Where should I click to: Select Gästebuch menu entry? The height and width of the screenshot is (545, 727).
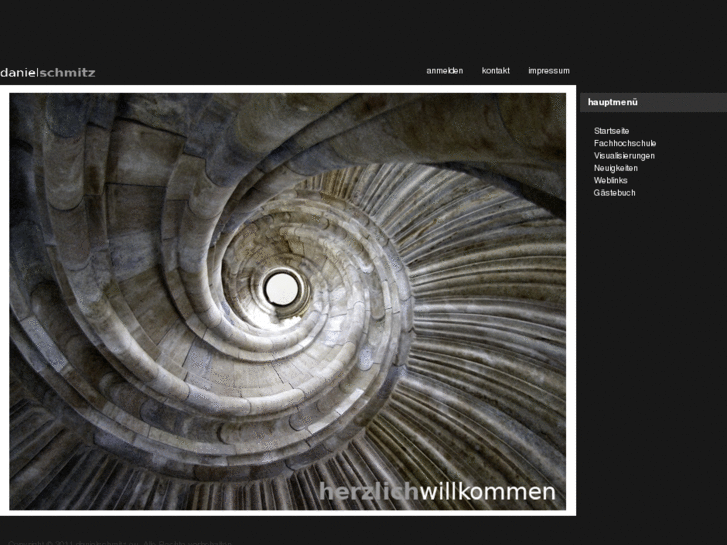click(x=614, y=193)
